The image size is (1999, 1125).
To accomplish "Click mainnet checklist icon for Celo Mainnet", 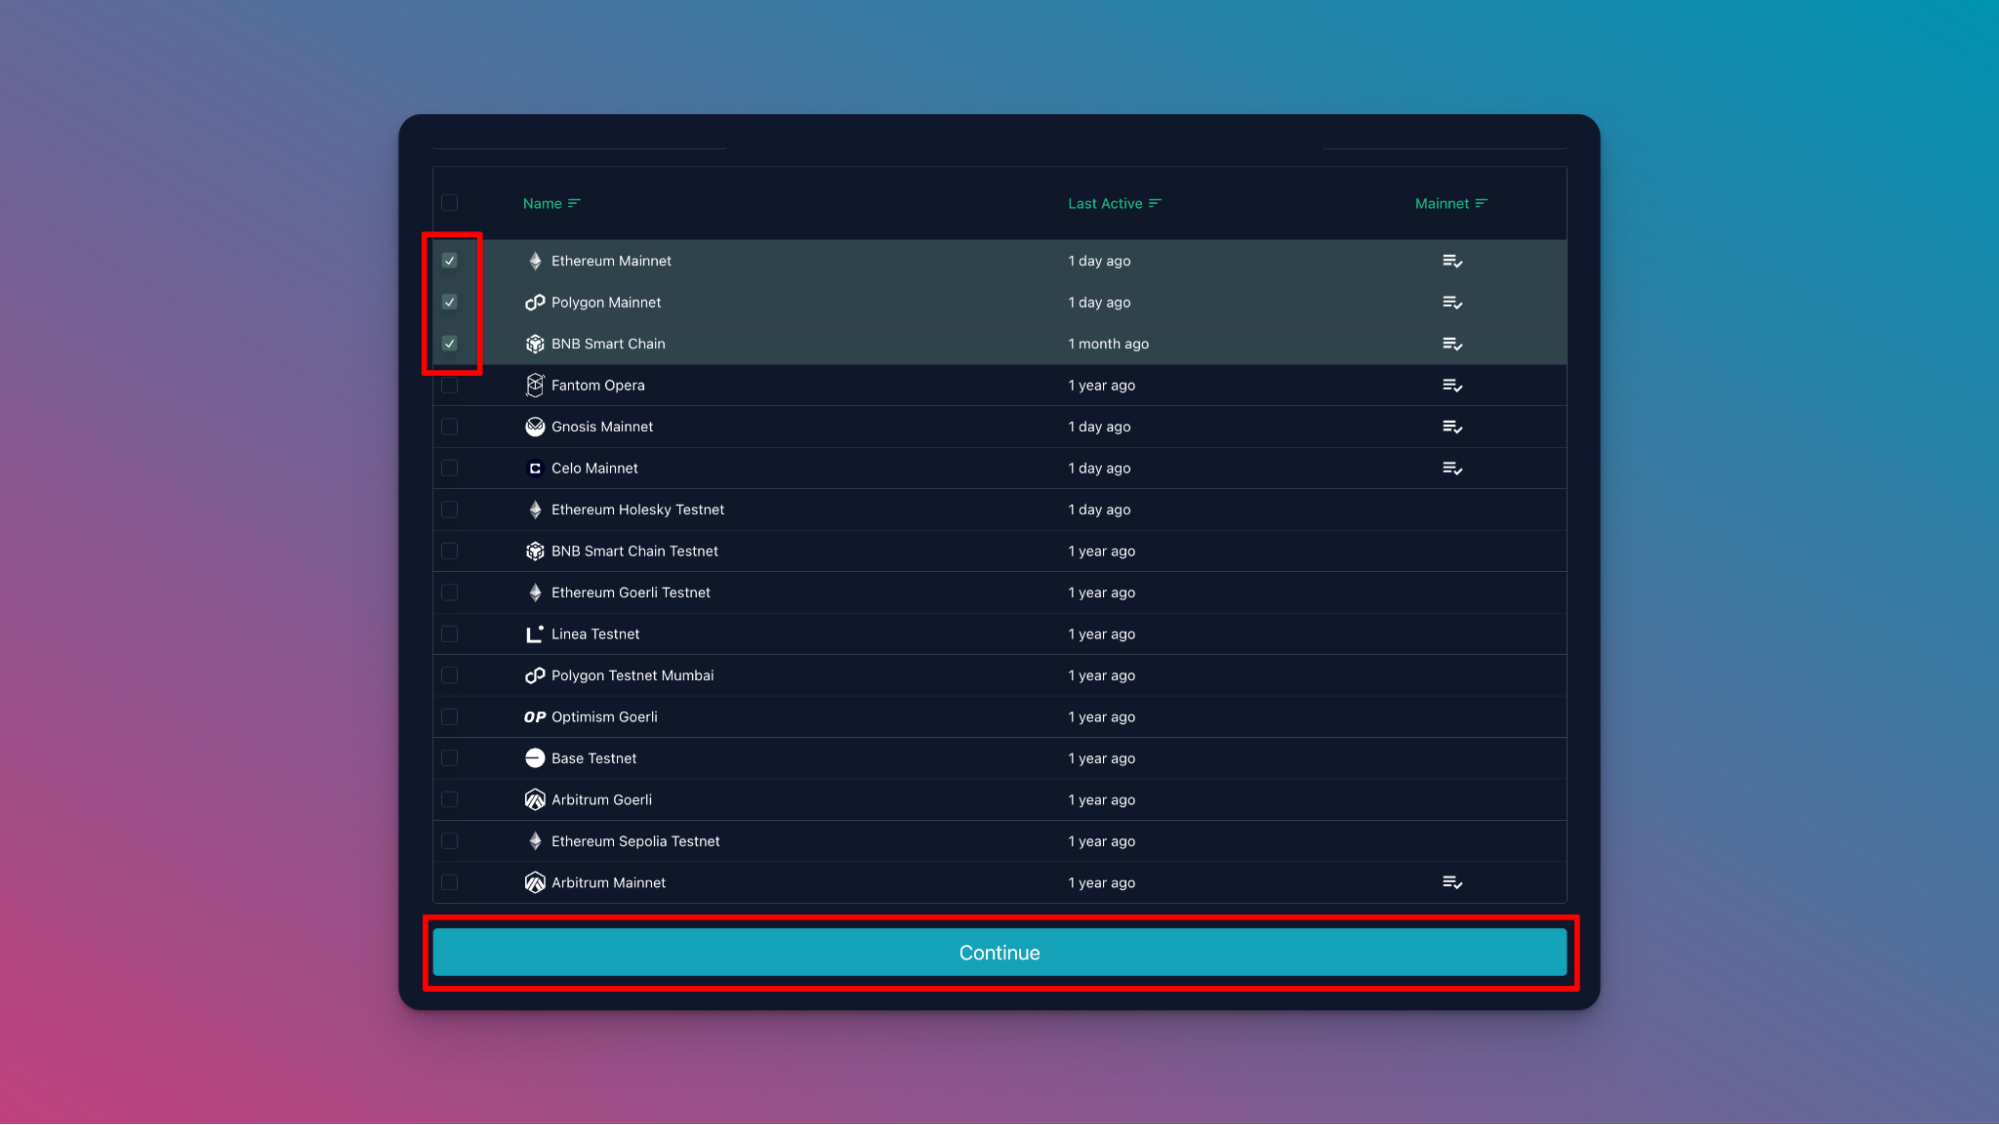I will [1452, 468].
